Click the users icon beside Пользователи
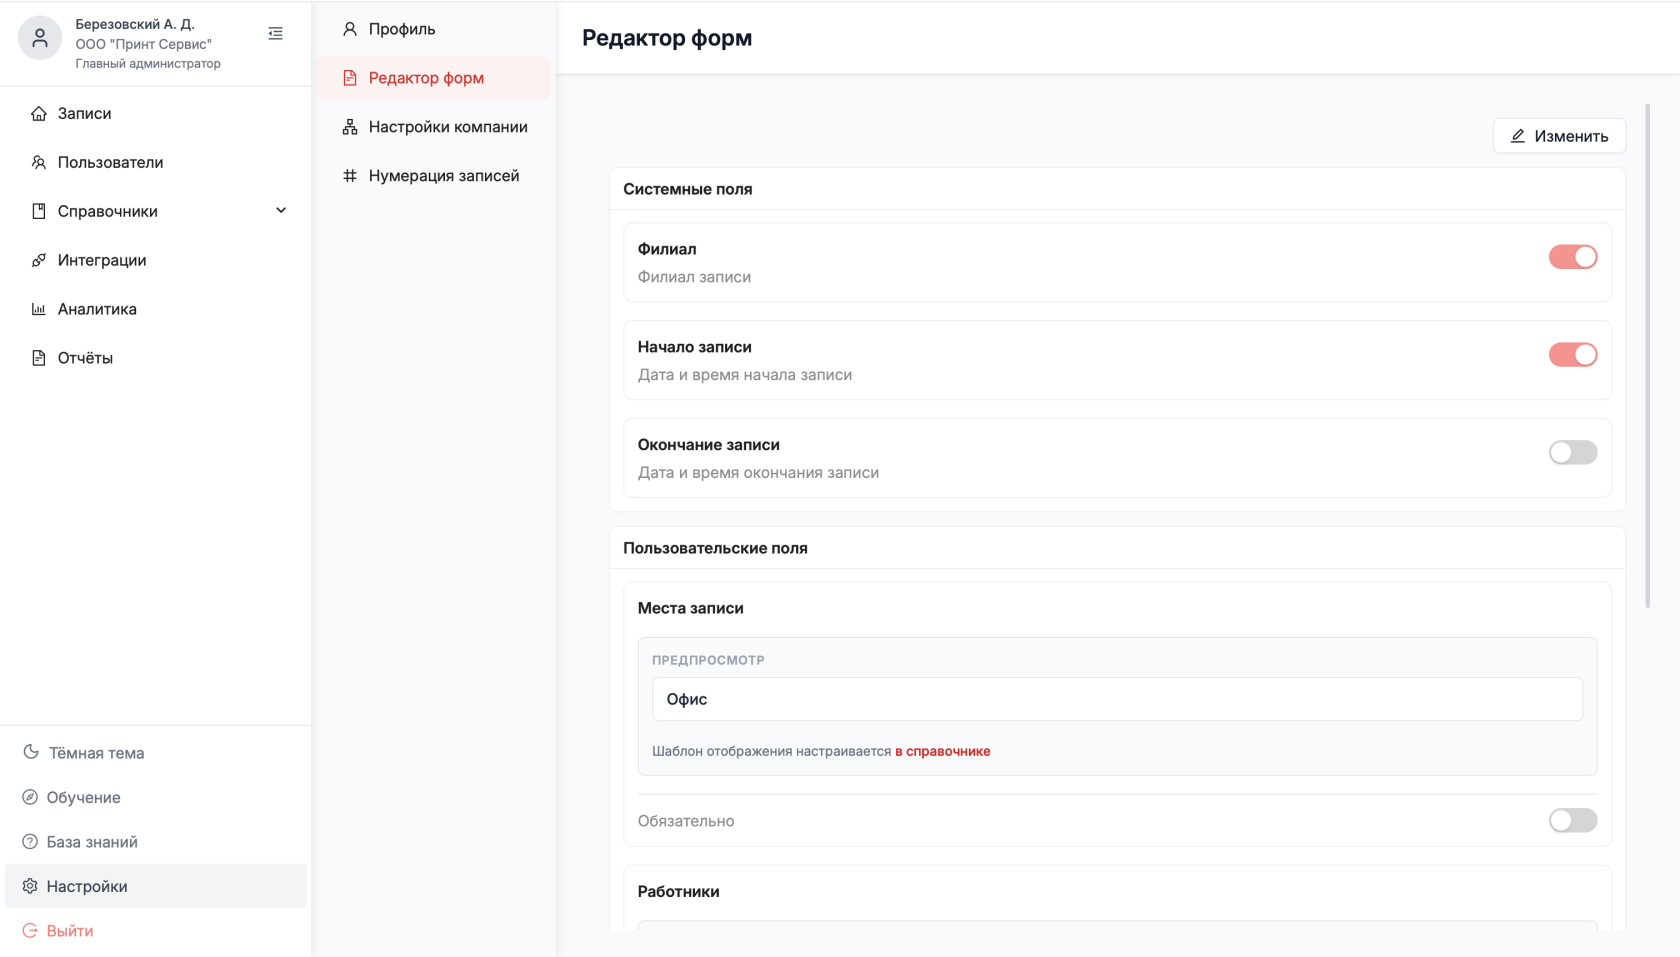Viewport: 1680px width, 957px height. 39,163
